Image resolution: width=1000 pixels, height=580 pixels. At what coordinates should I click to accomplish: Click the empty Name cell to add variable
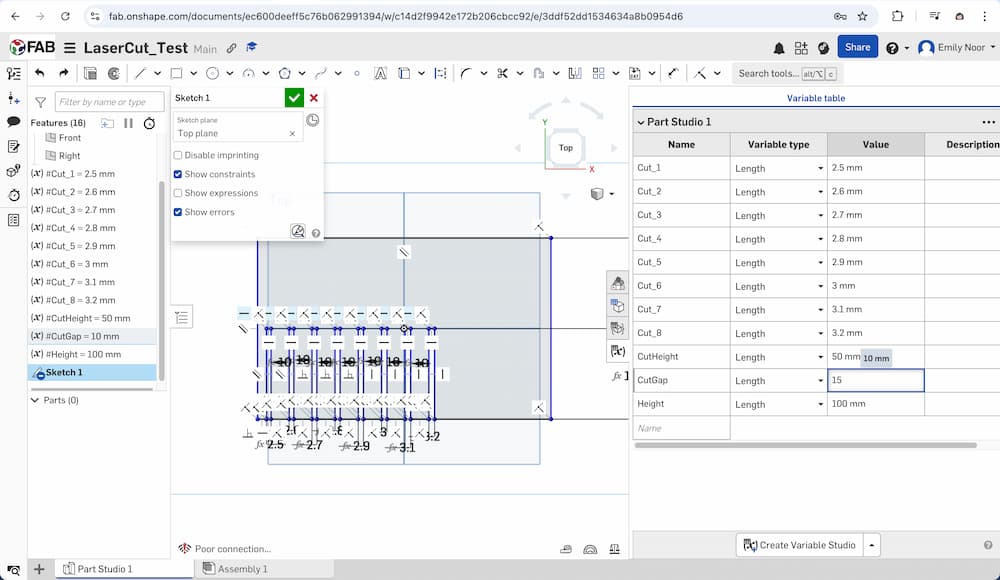pos(681,428)
